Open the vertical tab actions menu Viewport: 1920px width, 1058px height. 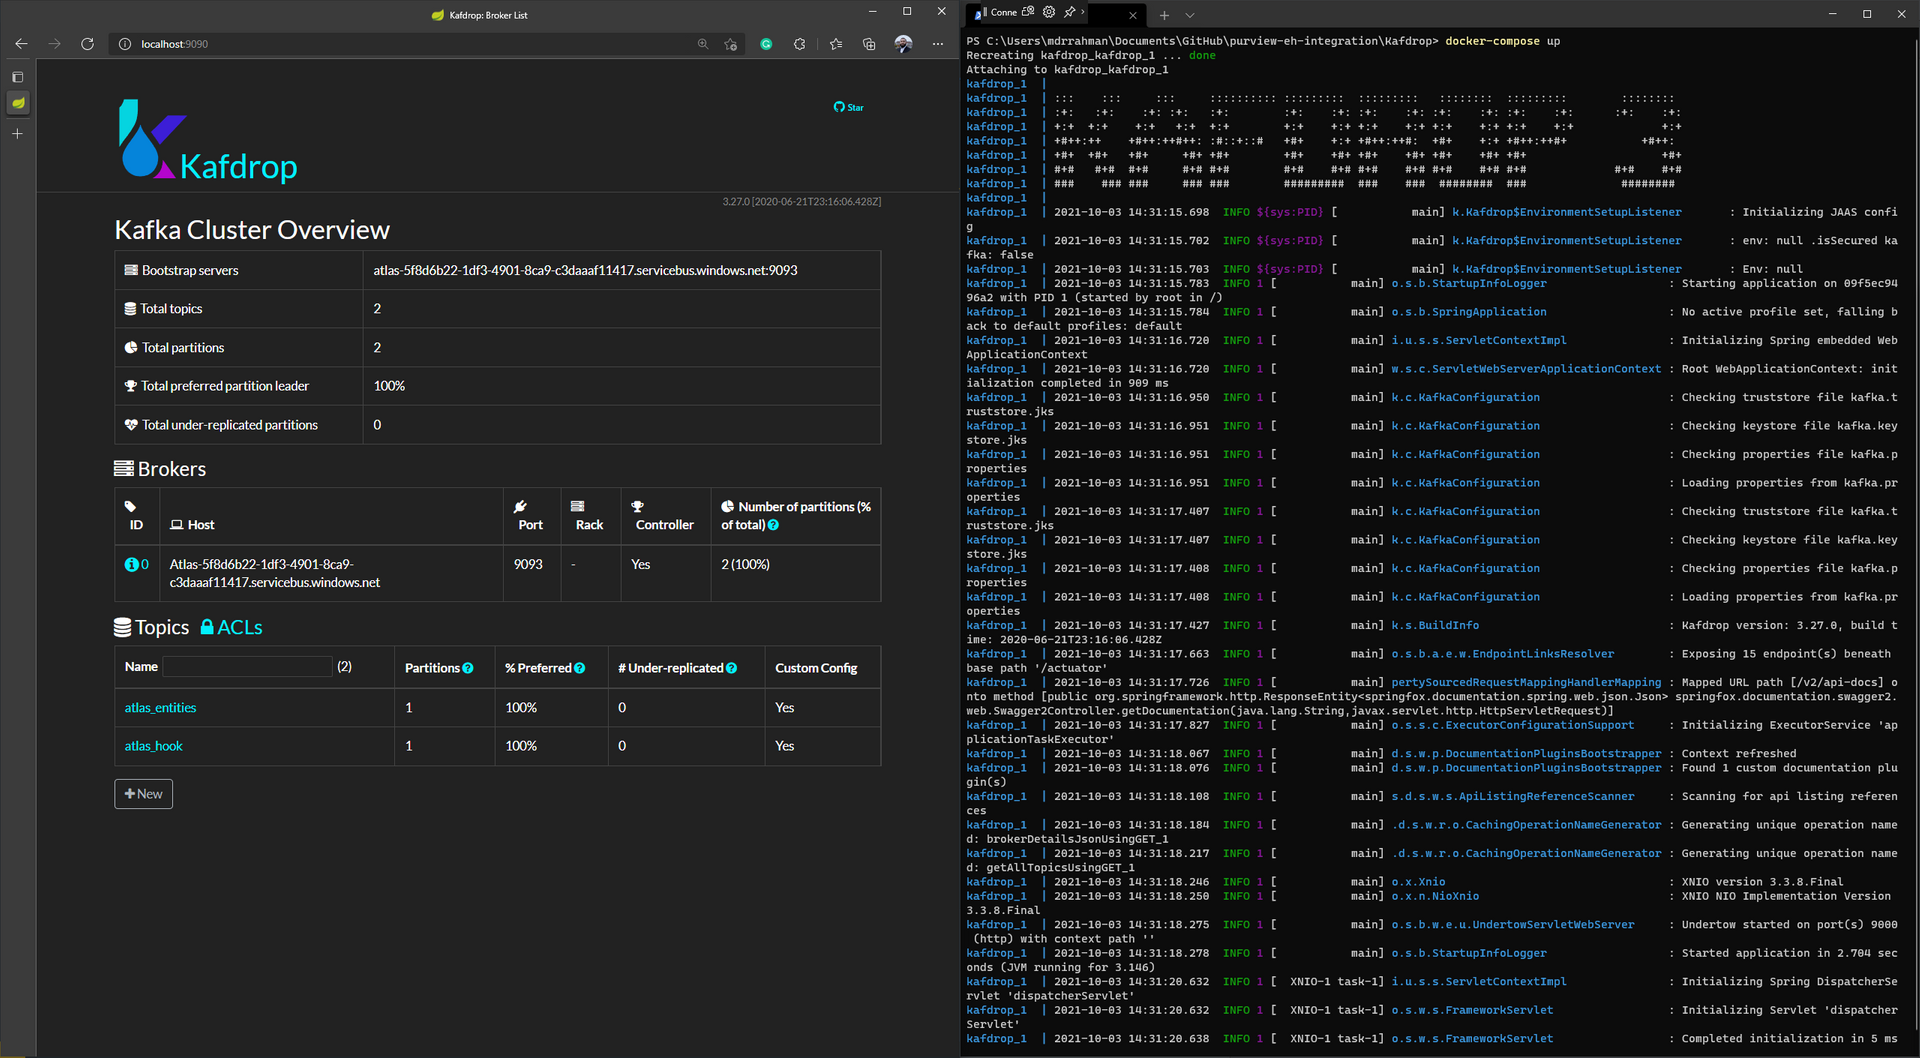click(17, 77)
